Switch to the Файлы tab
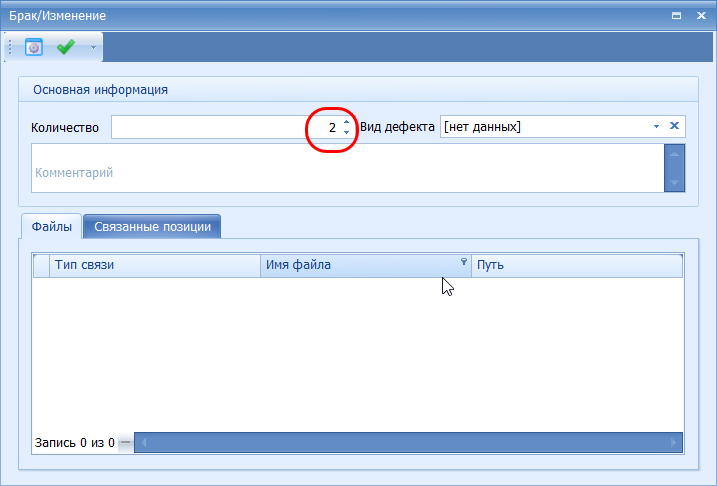This screenshot has height=486, width=717. tap(51, 227)
